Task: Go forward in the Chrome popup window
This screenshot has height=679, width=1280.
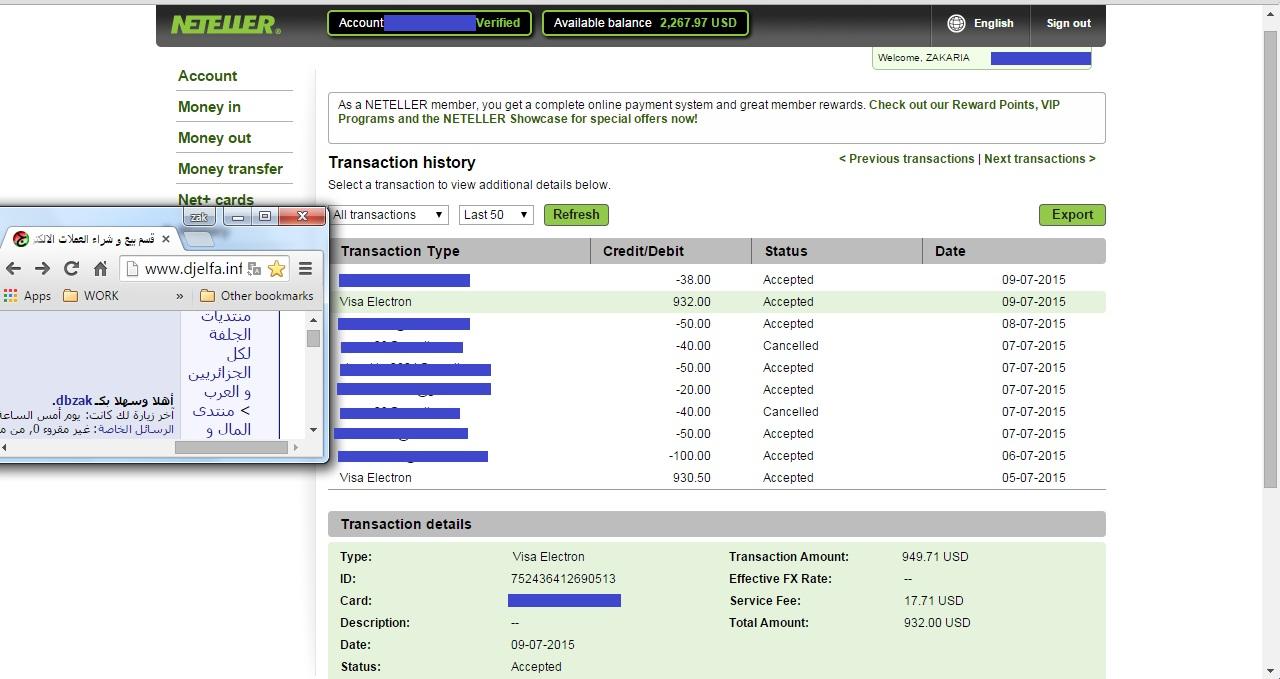Action: tap(42, 268)
